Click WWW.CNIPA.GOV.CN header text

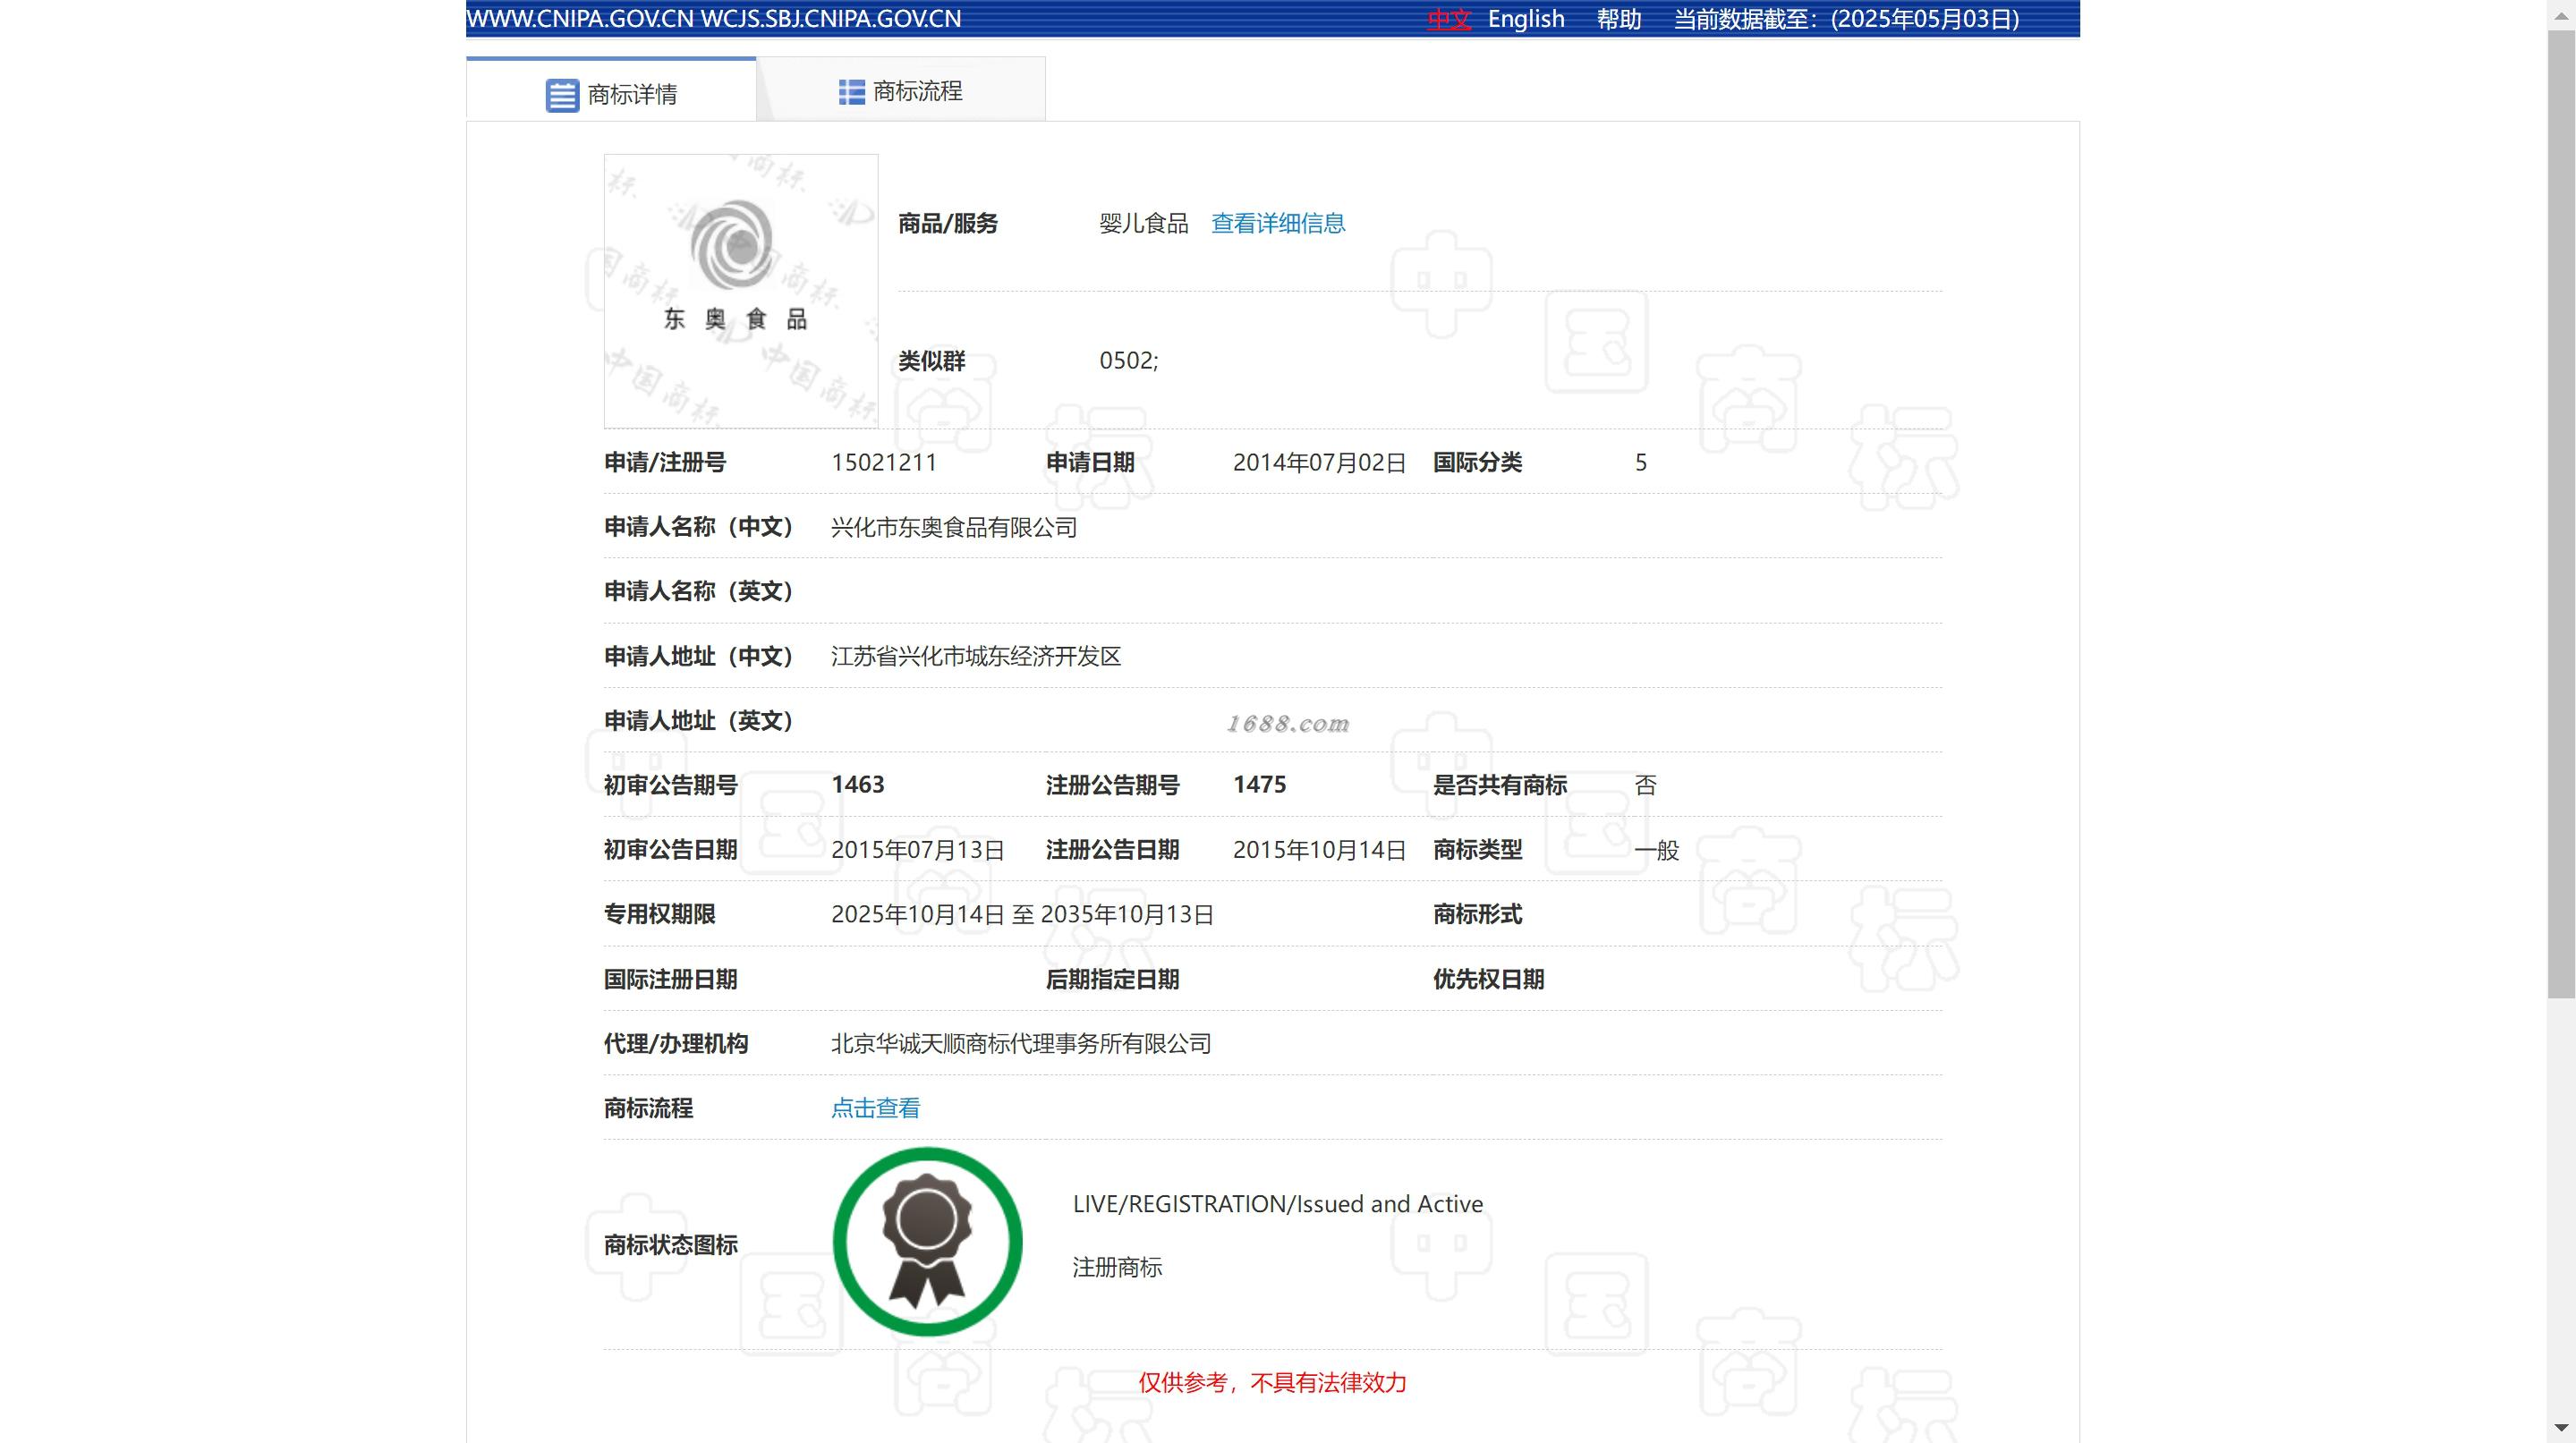click(580, 19)
